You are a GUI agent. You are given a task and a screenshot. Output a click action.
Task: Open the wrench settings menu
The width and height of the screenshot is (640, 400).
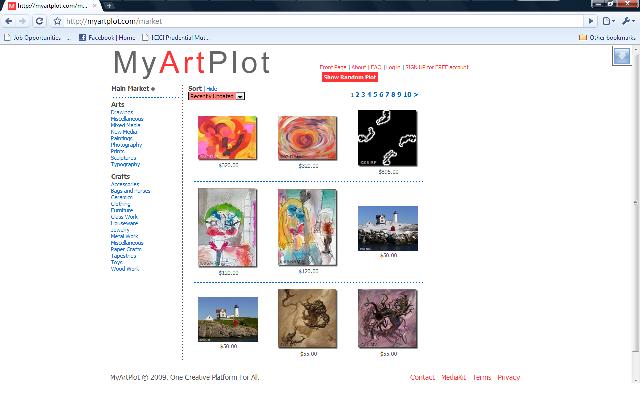click(x=628, y=21)
